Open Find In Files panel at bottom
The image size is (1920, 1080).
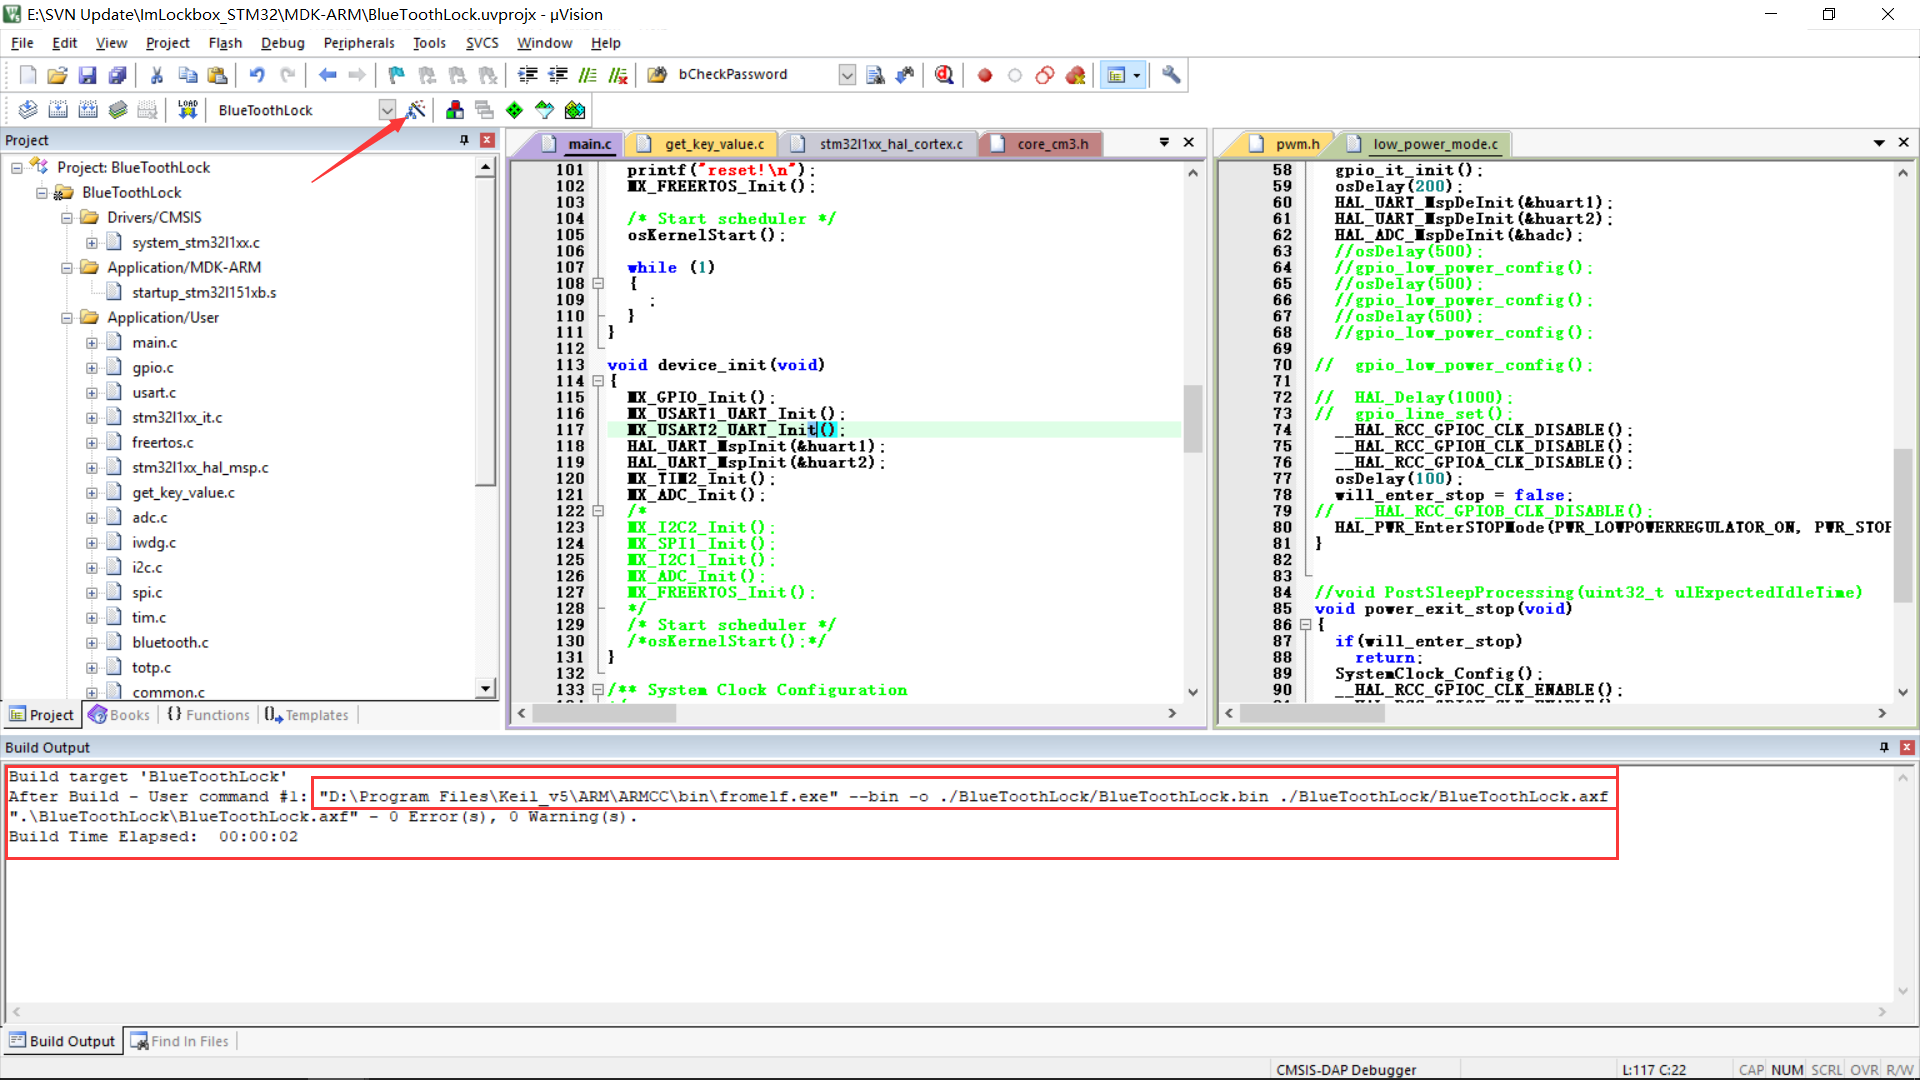(180, 1040)
